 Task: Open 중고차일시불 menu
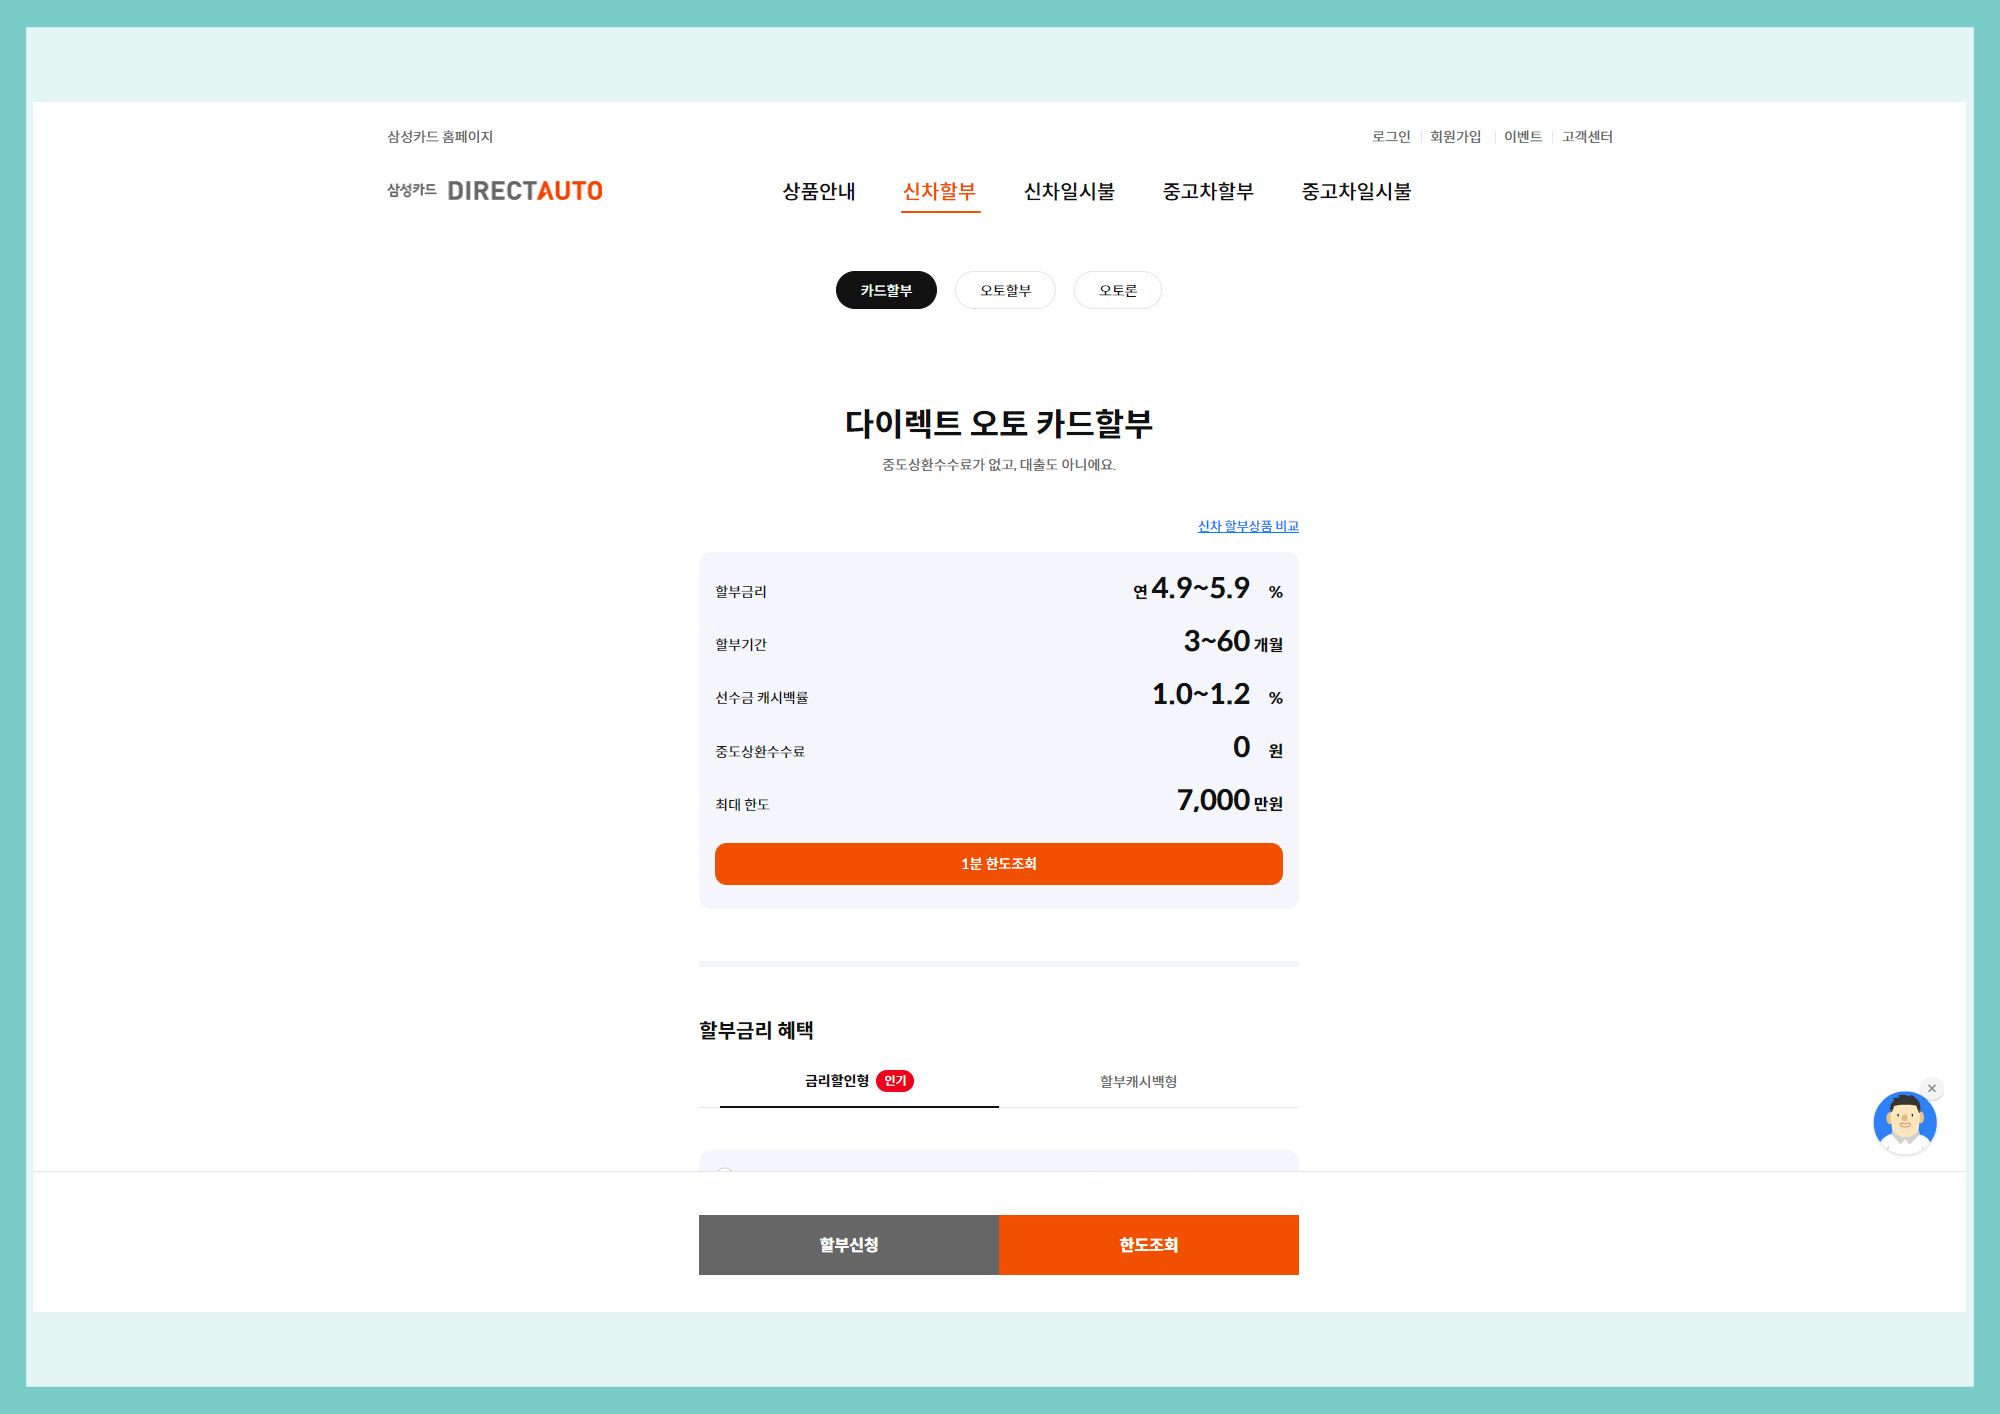(1356, 191)
